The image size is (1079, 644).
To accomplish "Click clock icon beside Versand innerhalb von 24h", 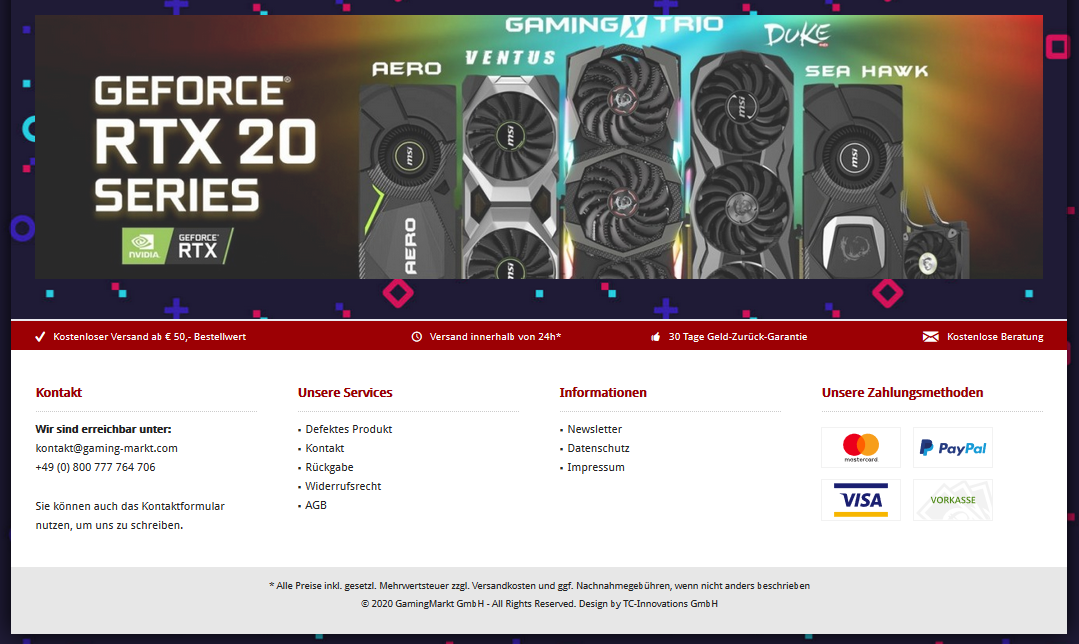I will click(416, 336).
